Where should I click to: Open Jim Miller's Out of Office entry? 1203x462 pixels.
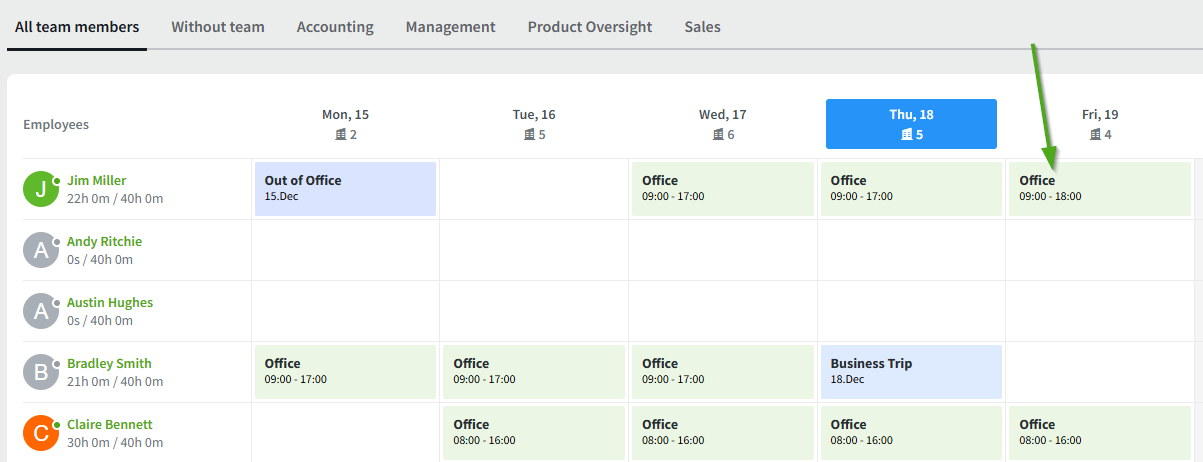point(345,189)
